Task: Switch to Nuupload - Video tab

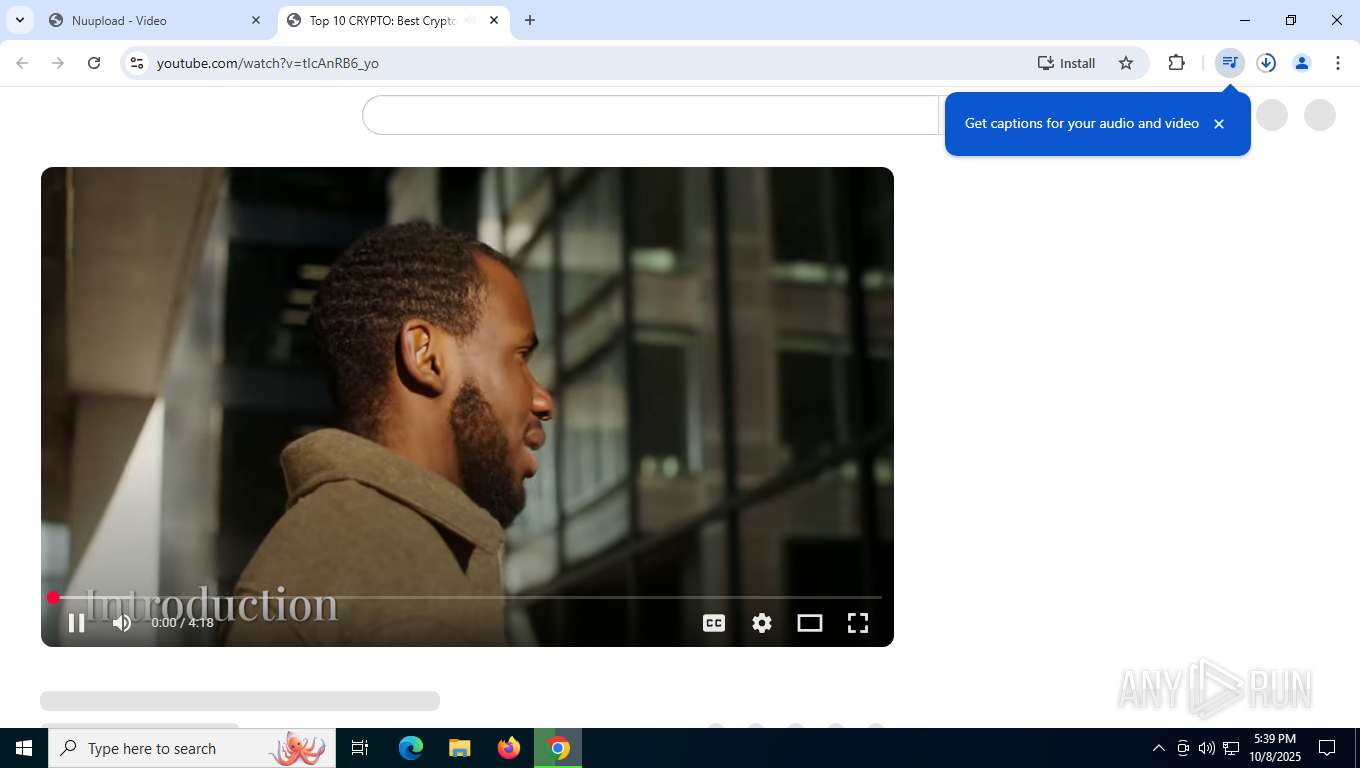Action: tap(155, 20)
